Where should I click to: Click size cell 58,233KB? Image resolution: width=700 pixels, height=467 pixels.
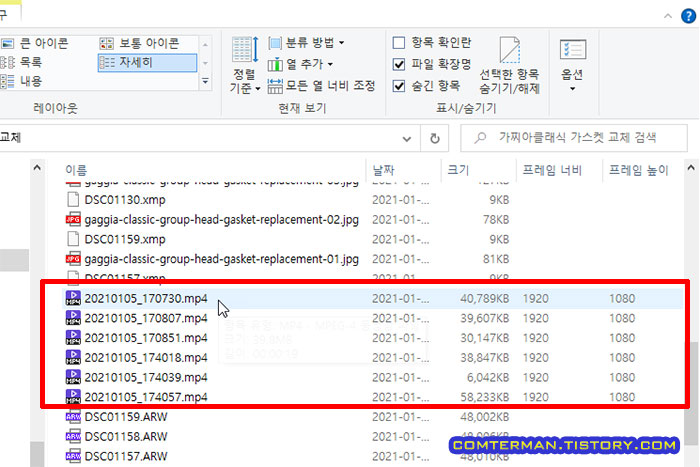pos(484,397)
